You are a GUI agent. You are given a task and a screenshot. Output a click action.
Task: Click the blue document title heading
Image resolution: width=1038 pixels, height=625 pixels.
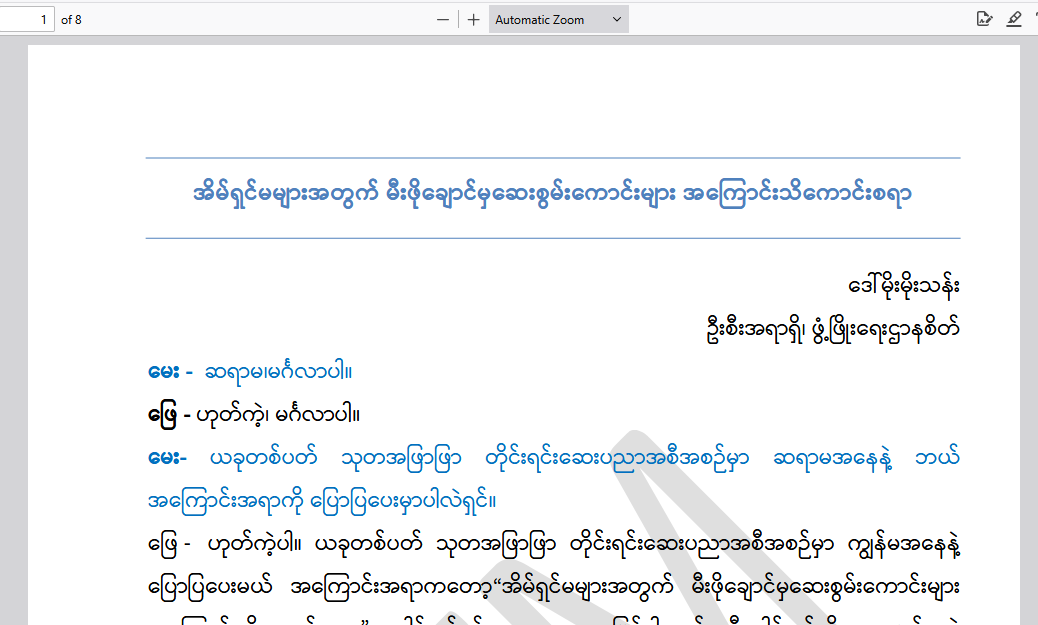coord(552,195)
